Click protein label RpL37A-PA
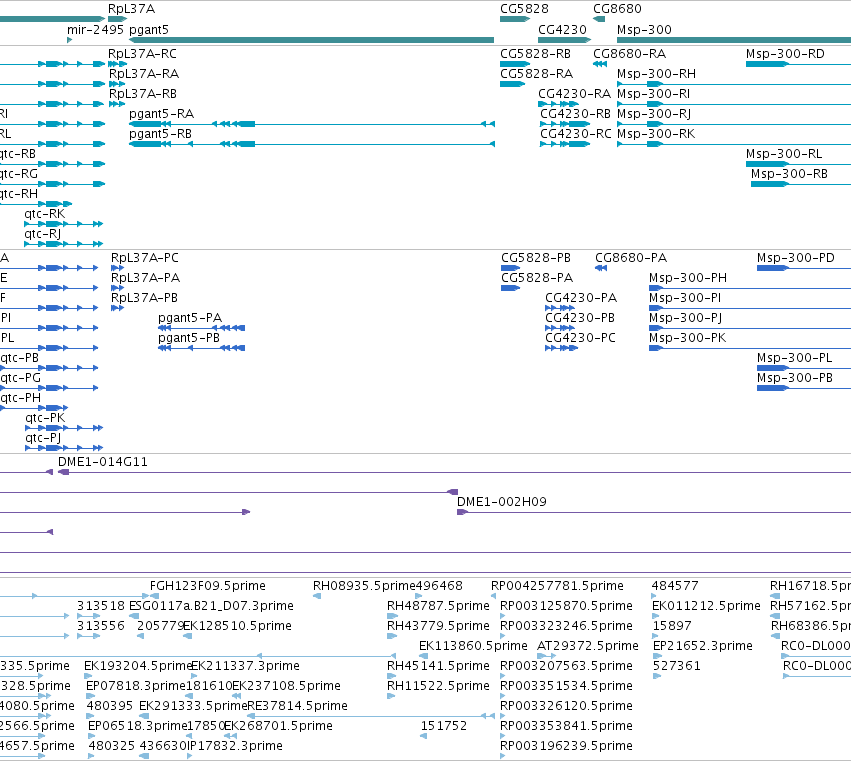Screen dimensions: 851x761 click(145, 278)
